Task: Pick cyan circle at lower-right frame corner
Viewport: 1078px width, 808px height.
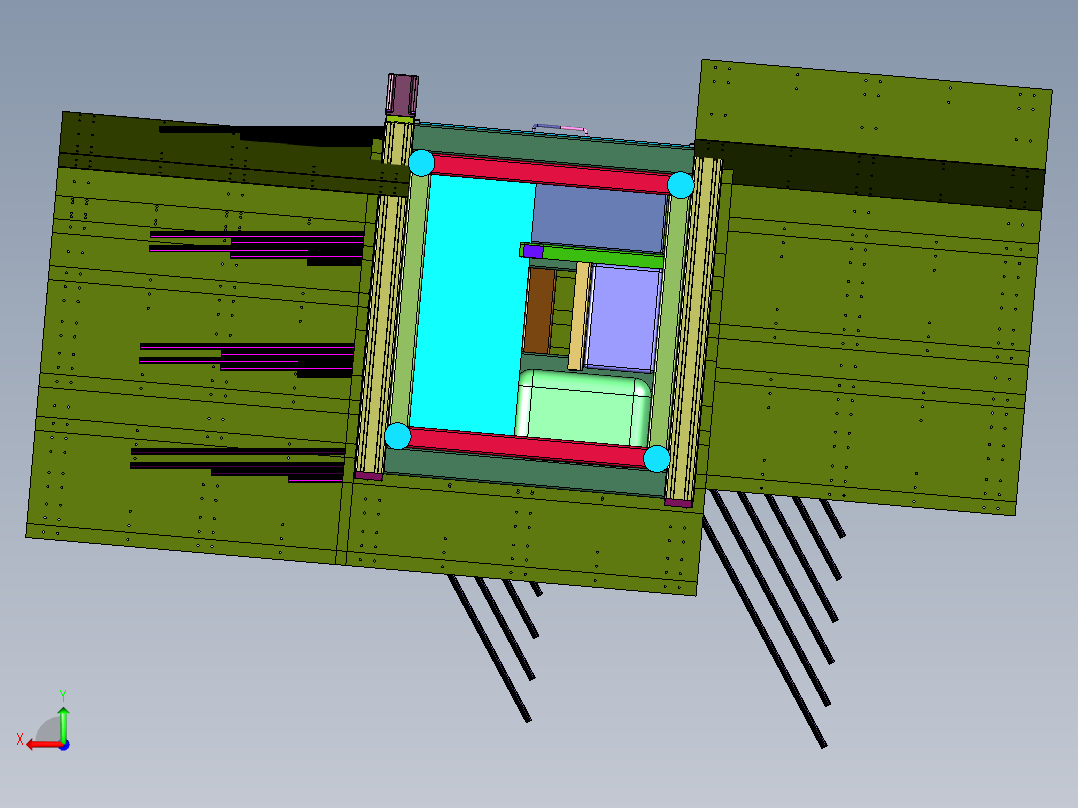Action: pos(657,459)
